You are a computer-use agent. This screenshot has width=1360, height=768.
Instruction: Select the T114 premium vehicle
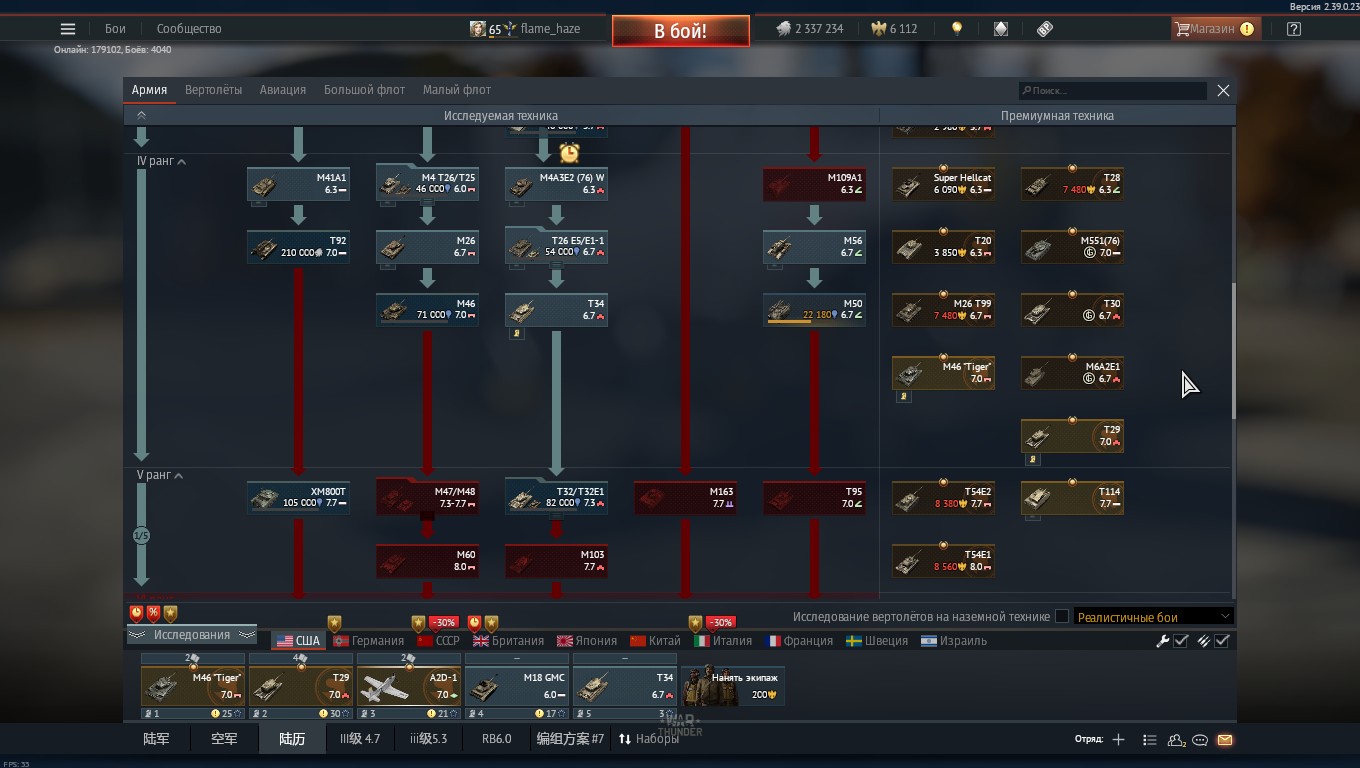pyautogui.click(x=1072, y=498)
